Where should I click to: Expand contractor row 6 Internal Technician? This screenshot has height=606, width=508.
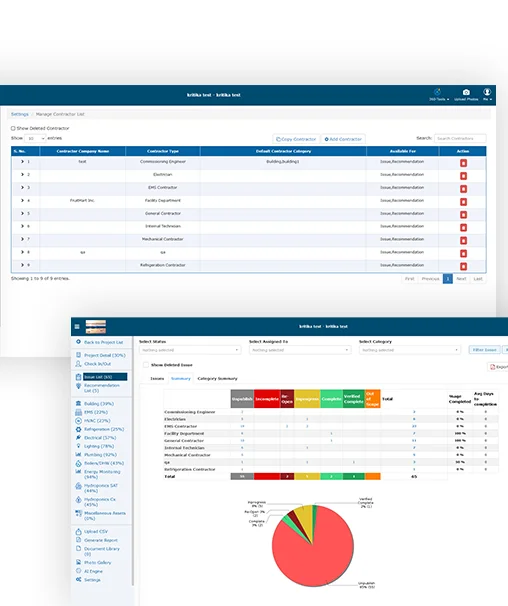click(x=22, y=226)
